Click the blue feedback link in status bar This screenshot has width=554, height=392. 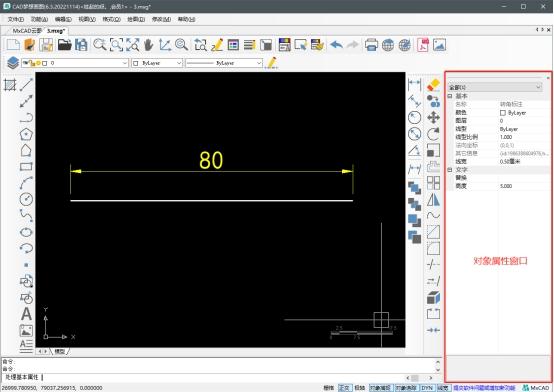click(485, 388)
